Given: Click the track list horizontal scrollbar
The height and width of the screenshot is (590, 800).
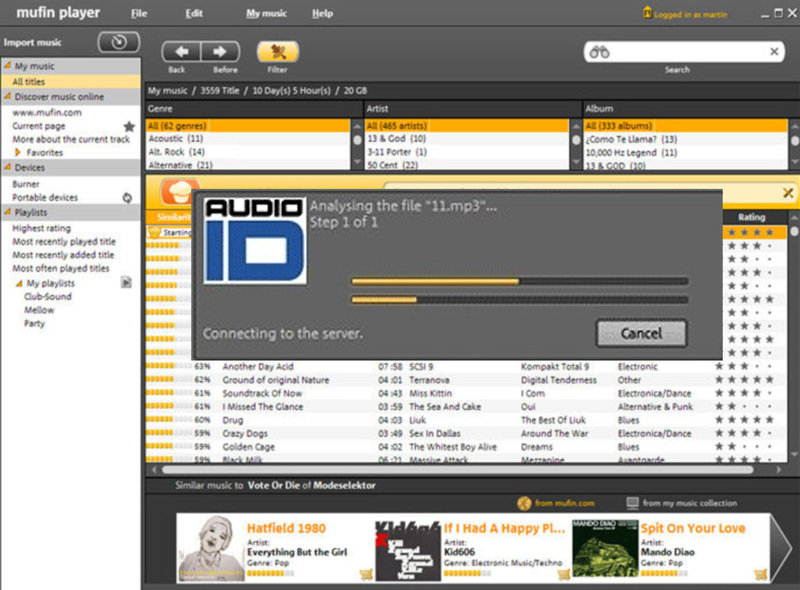Looking at the screenshot, I should click(457, 470).
